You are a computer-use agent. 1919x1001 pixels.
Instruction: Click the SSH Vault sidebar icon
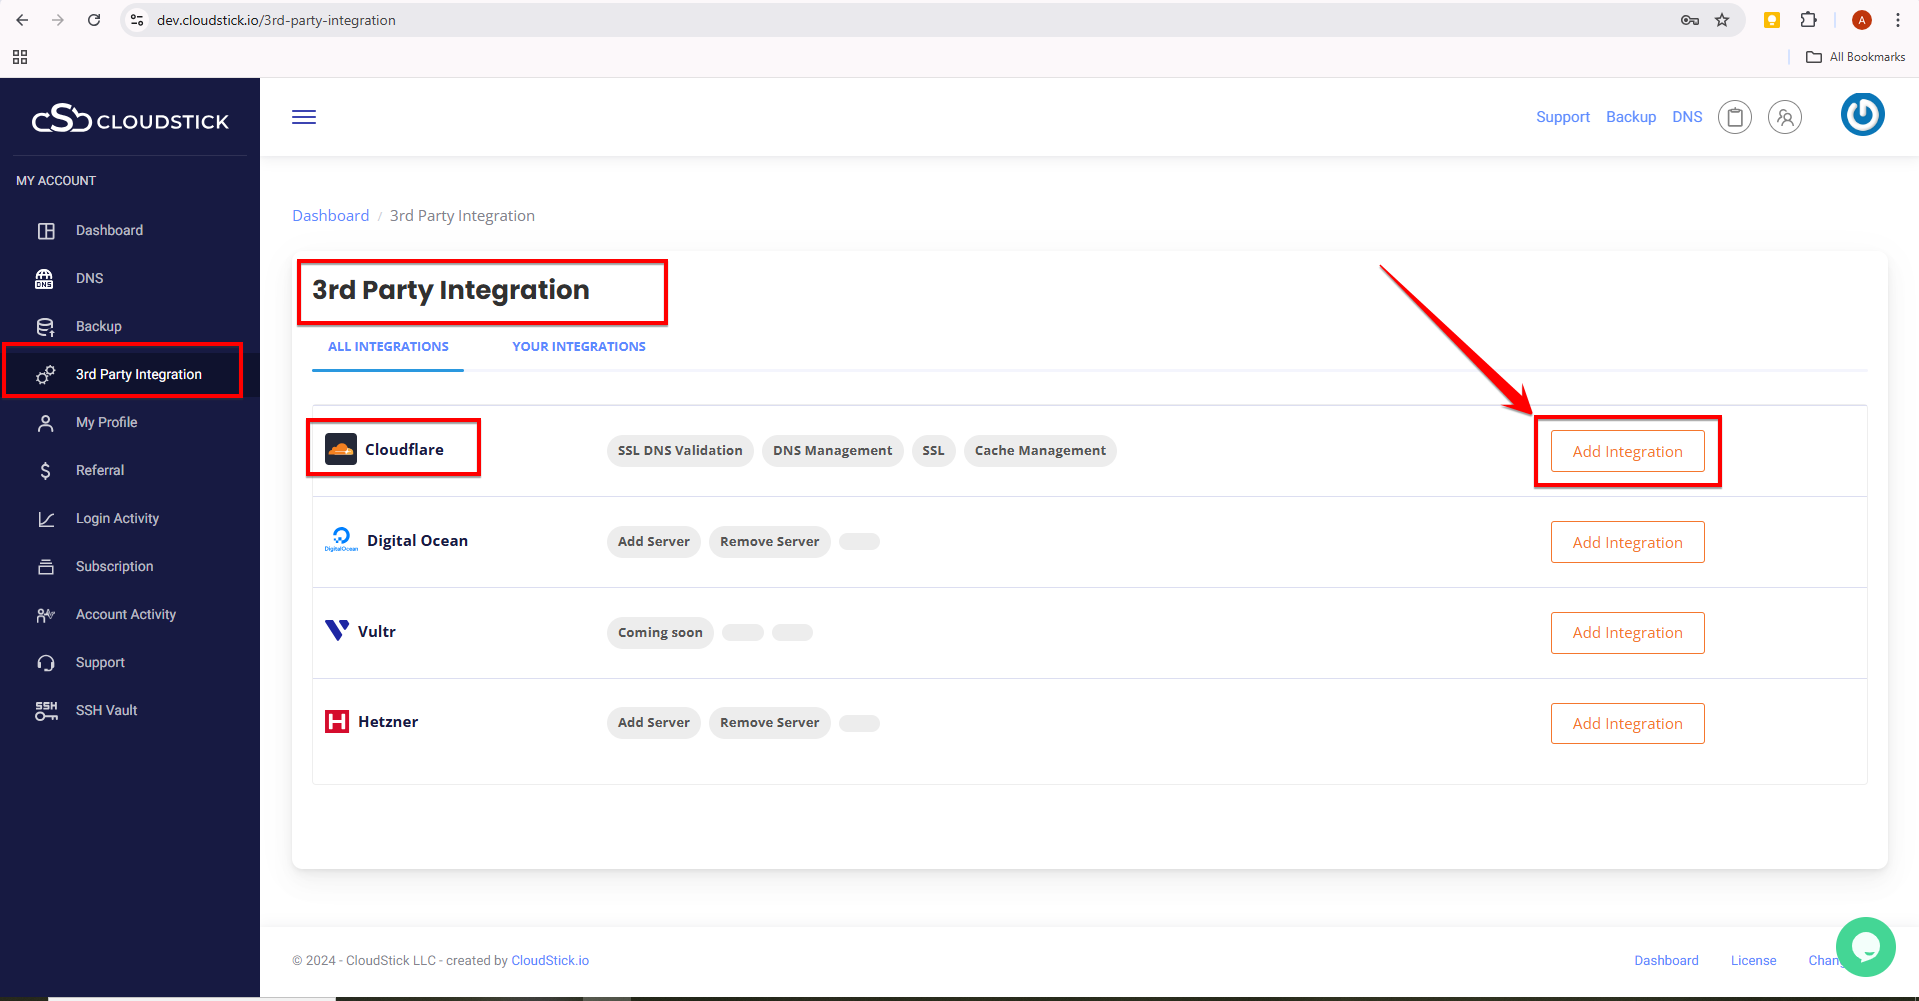46,710
